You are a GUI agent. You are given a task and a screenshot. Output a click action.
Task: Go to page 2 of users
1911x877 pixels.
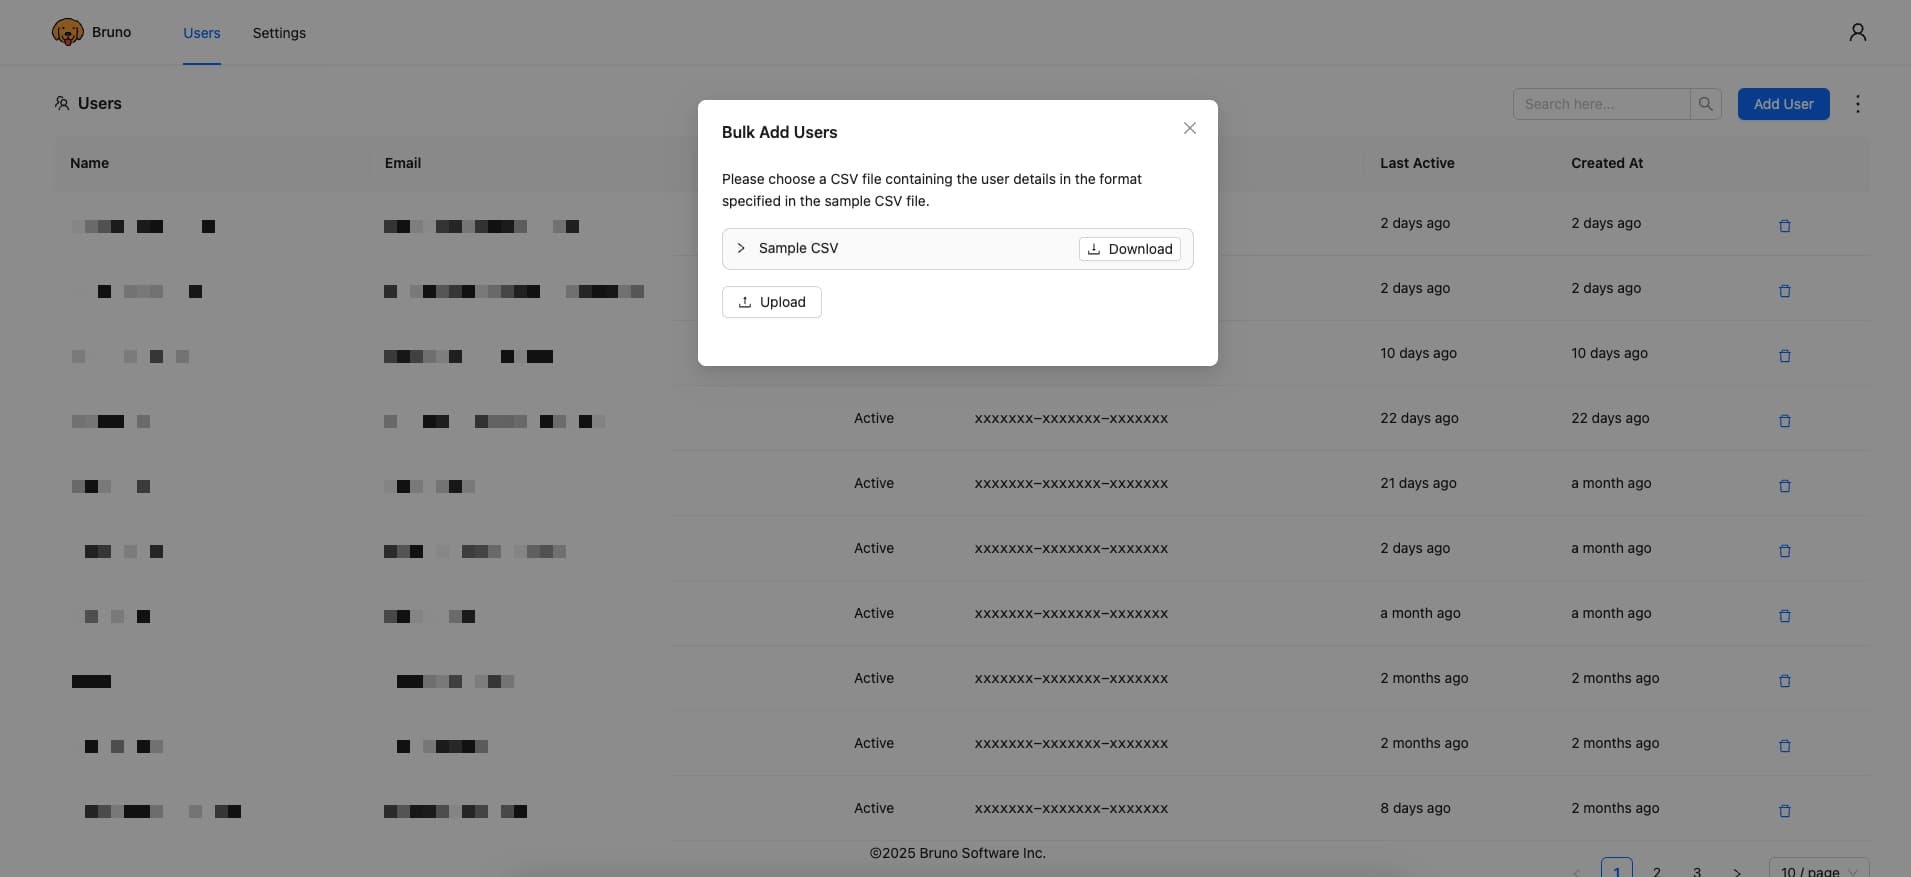(1657, 871)
